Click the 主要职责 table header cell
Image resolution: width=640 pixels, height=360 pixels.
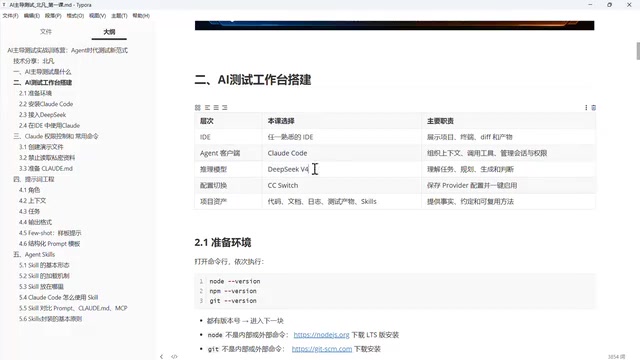(508, 121)
